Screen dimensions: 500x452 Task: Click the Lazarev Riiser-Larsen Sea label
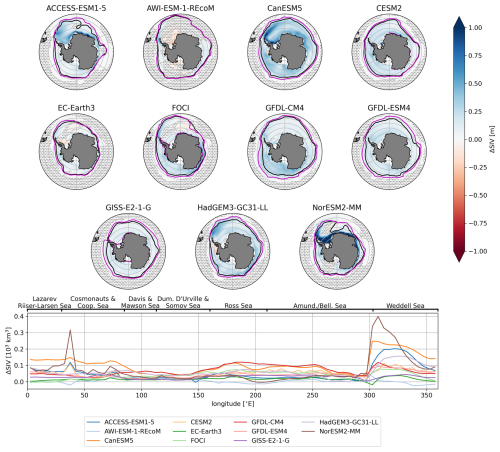tap(44, 302)
